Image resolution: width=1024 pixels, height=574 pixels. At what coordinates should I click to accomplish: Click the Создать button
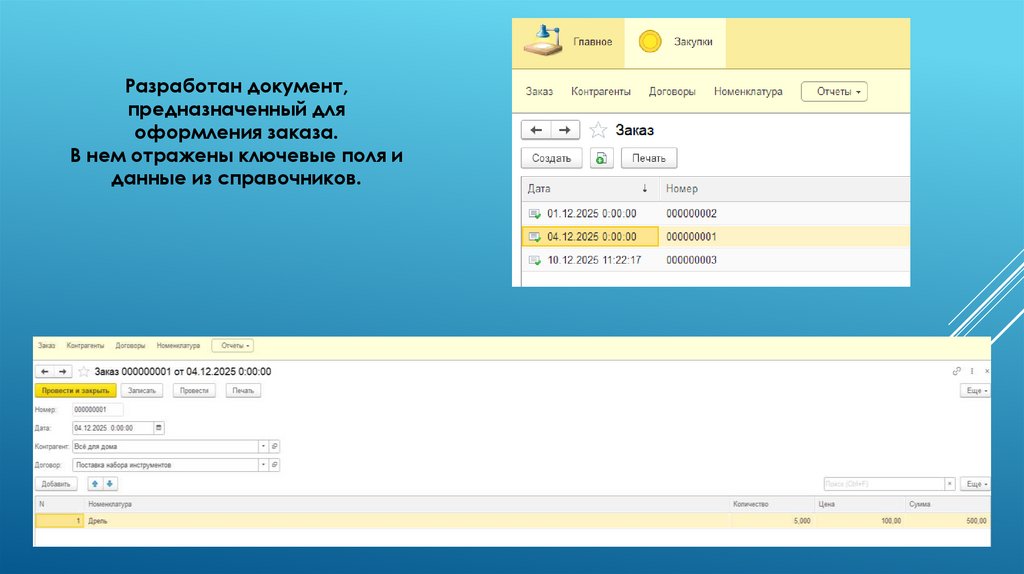551,158
